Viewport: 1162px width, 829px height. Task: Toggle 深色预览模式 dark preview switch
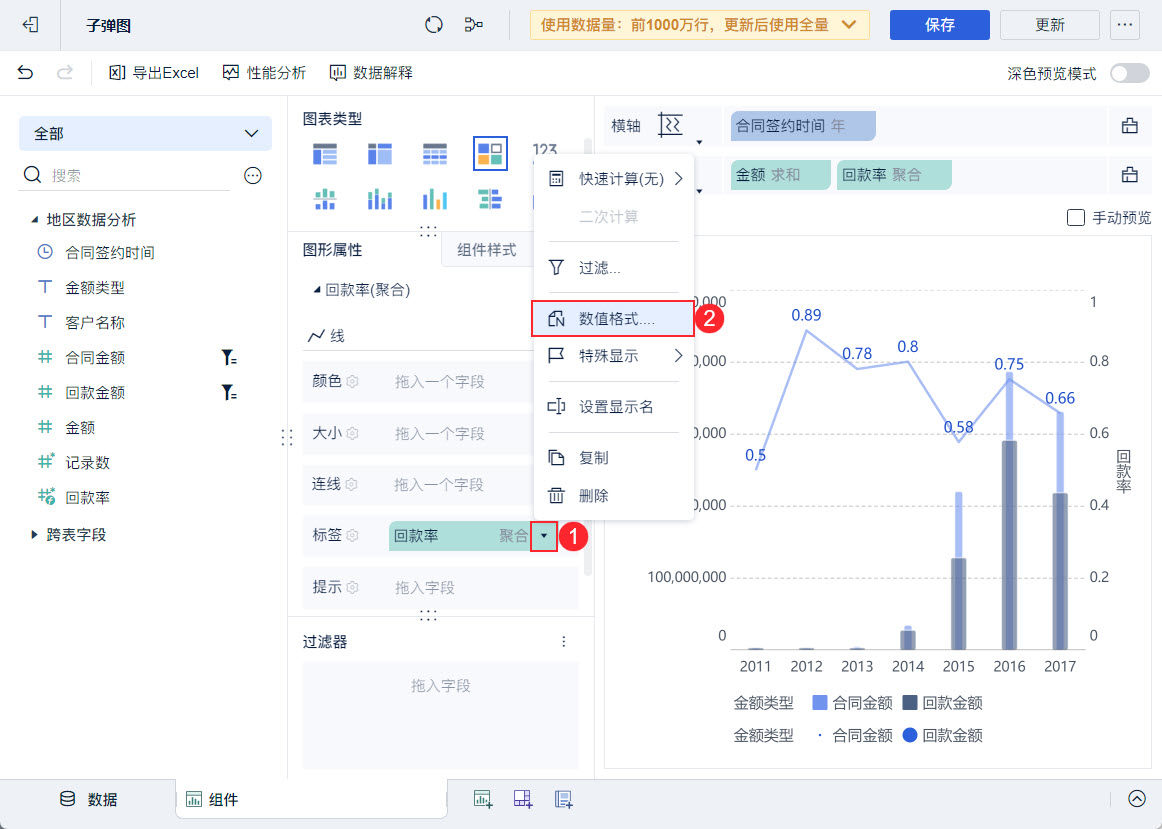point(1129,73)
